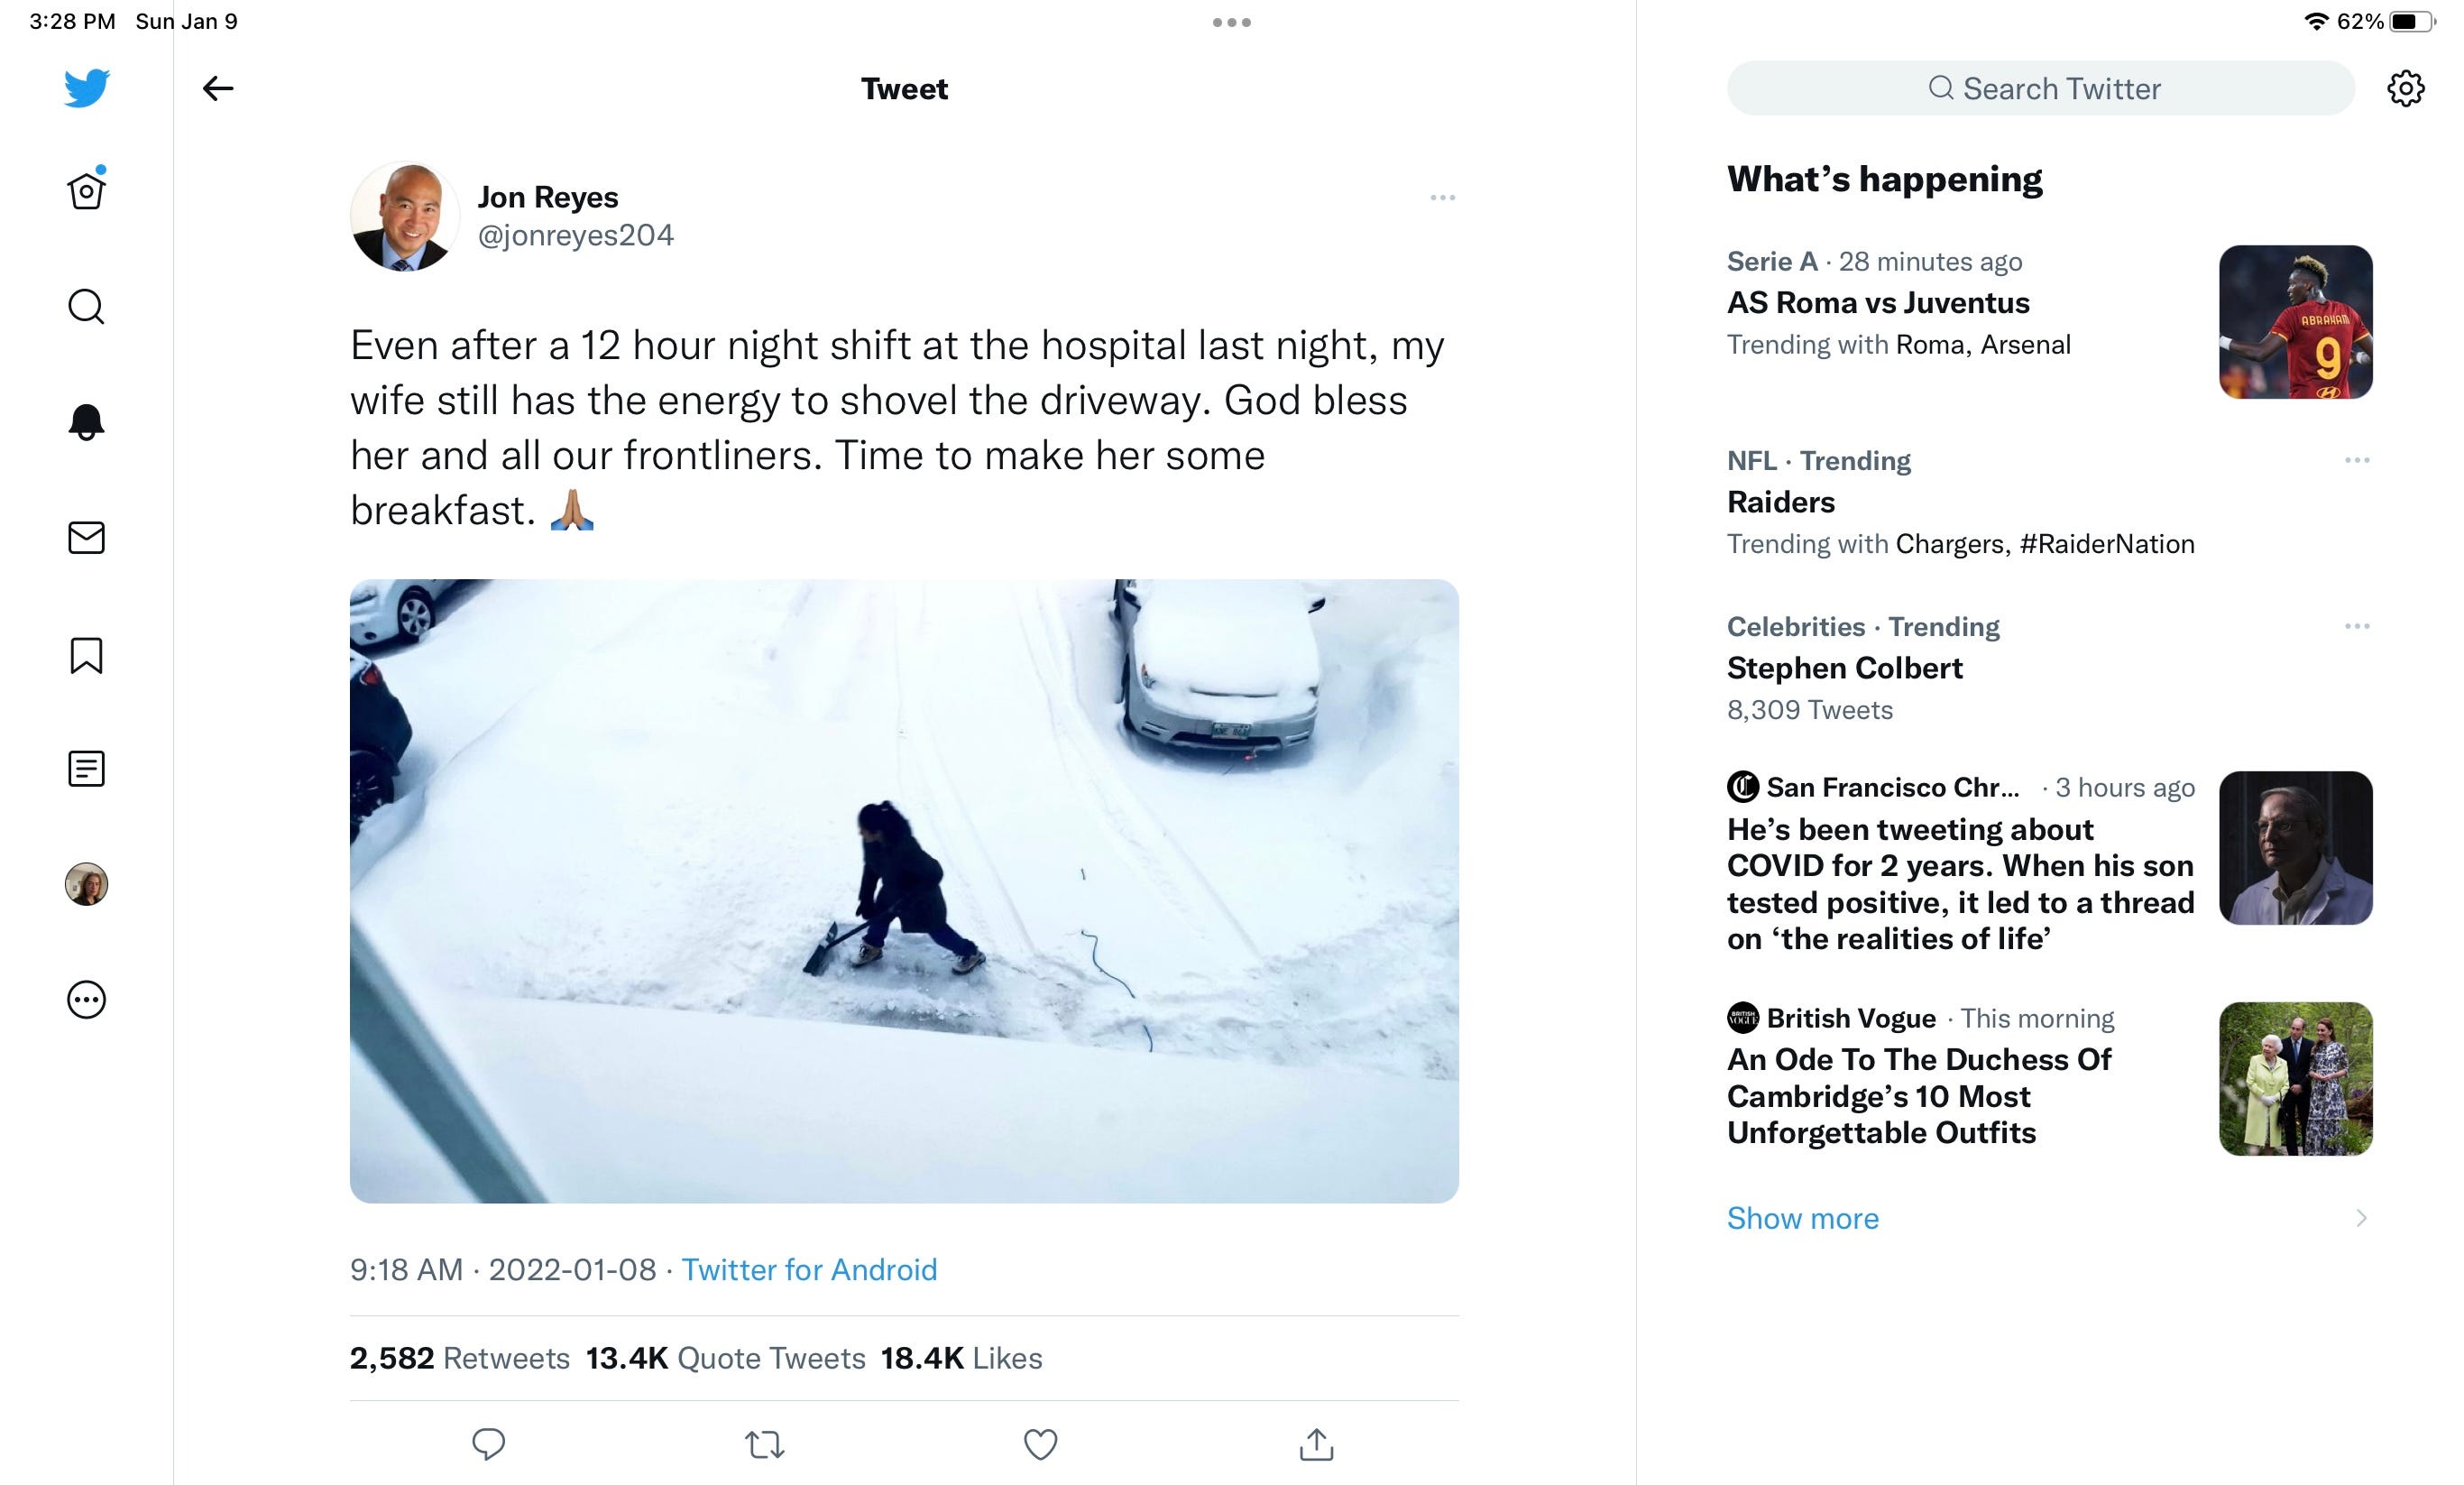Open Arsenal related trend link
This screenshot has height=1485, width=2464.
click(x=2025, y=345)
